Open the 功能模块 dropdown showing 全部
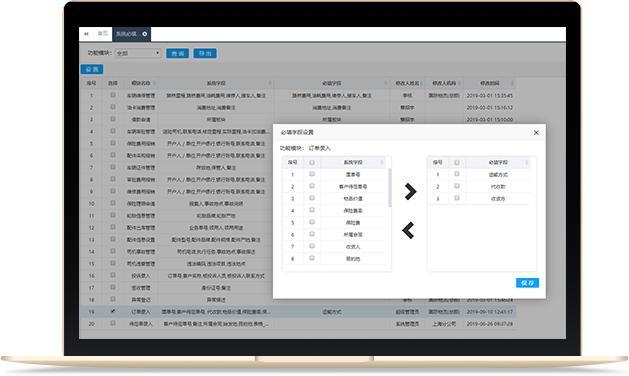 click(x=138, y=53)
